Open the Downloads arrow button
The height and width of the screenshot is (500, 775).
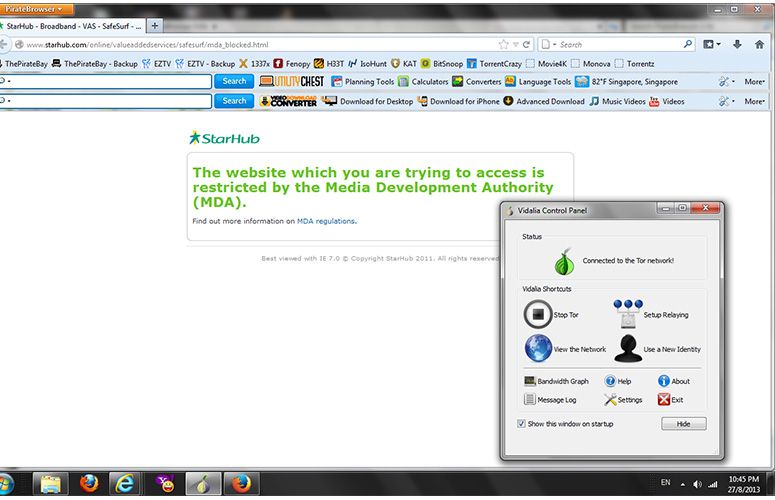point(737,44)
